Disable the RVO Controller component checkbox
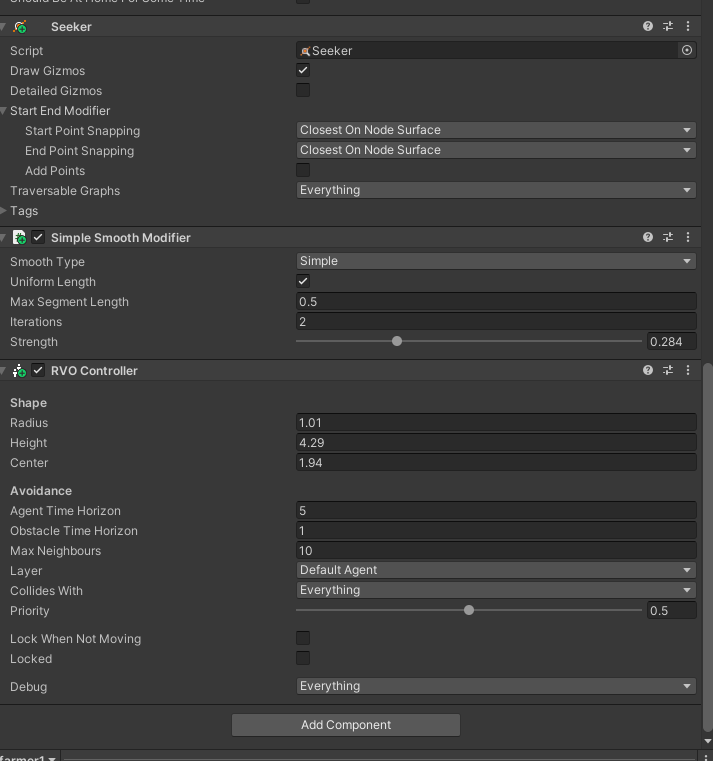The height and width of the screenshot is (761, 713). click(x=38, y=371)
